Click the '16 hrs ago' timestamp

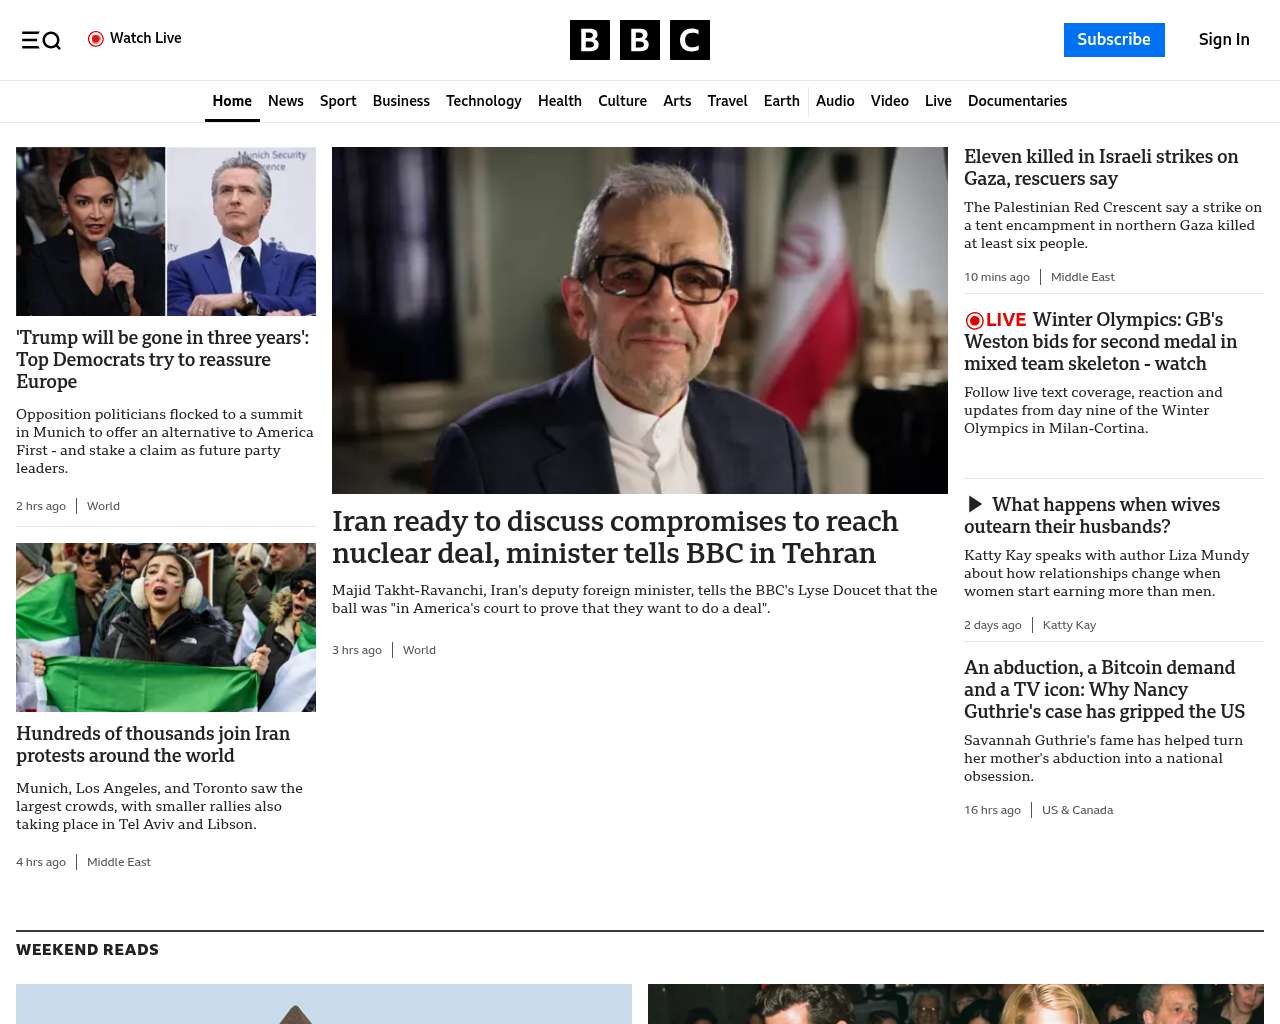tap(992, 810)
